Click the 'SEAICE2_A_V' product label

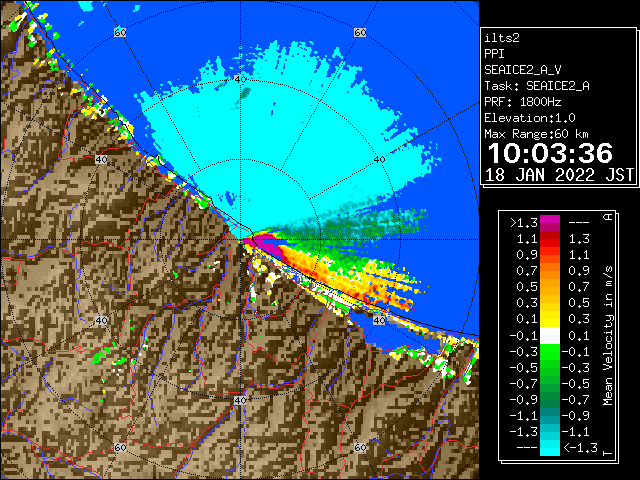(x=522, y=70)
